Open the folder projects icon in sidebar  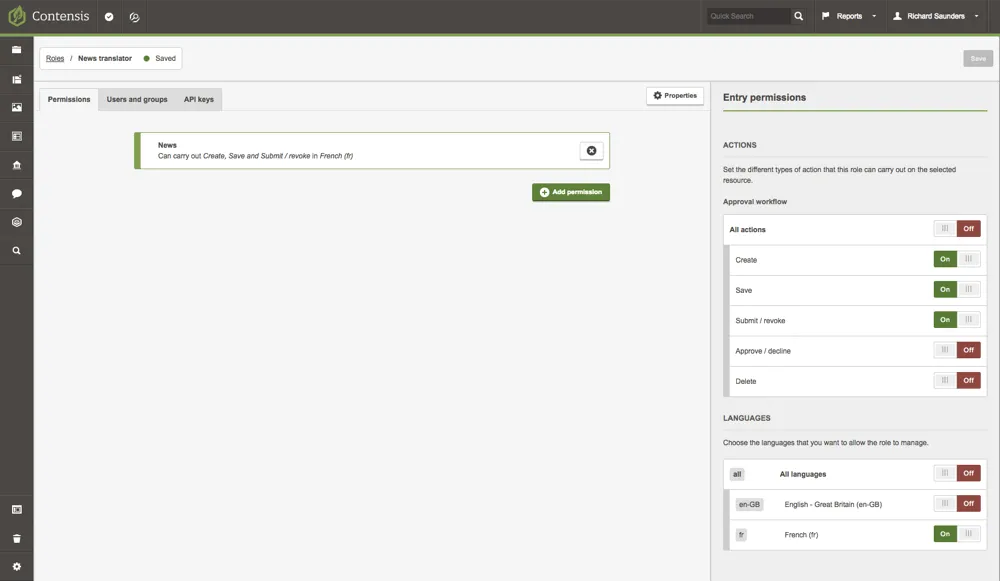click(x=17, y=50)
